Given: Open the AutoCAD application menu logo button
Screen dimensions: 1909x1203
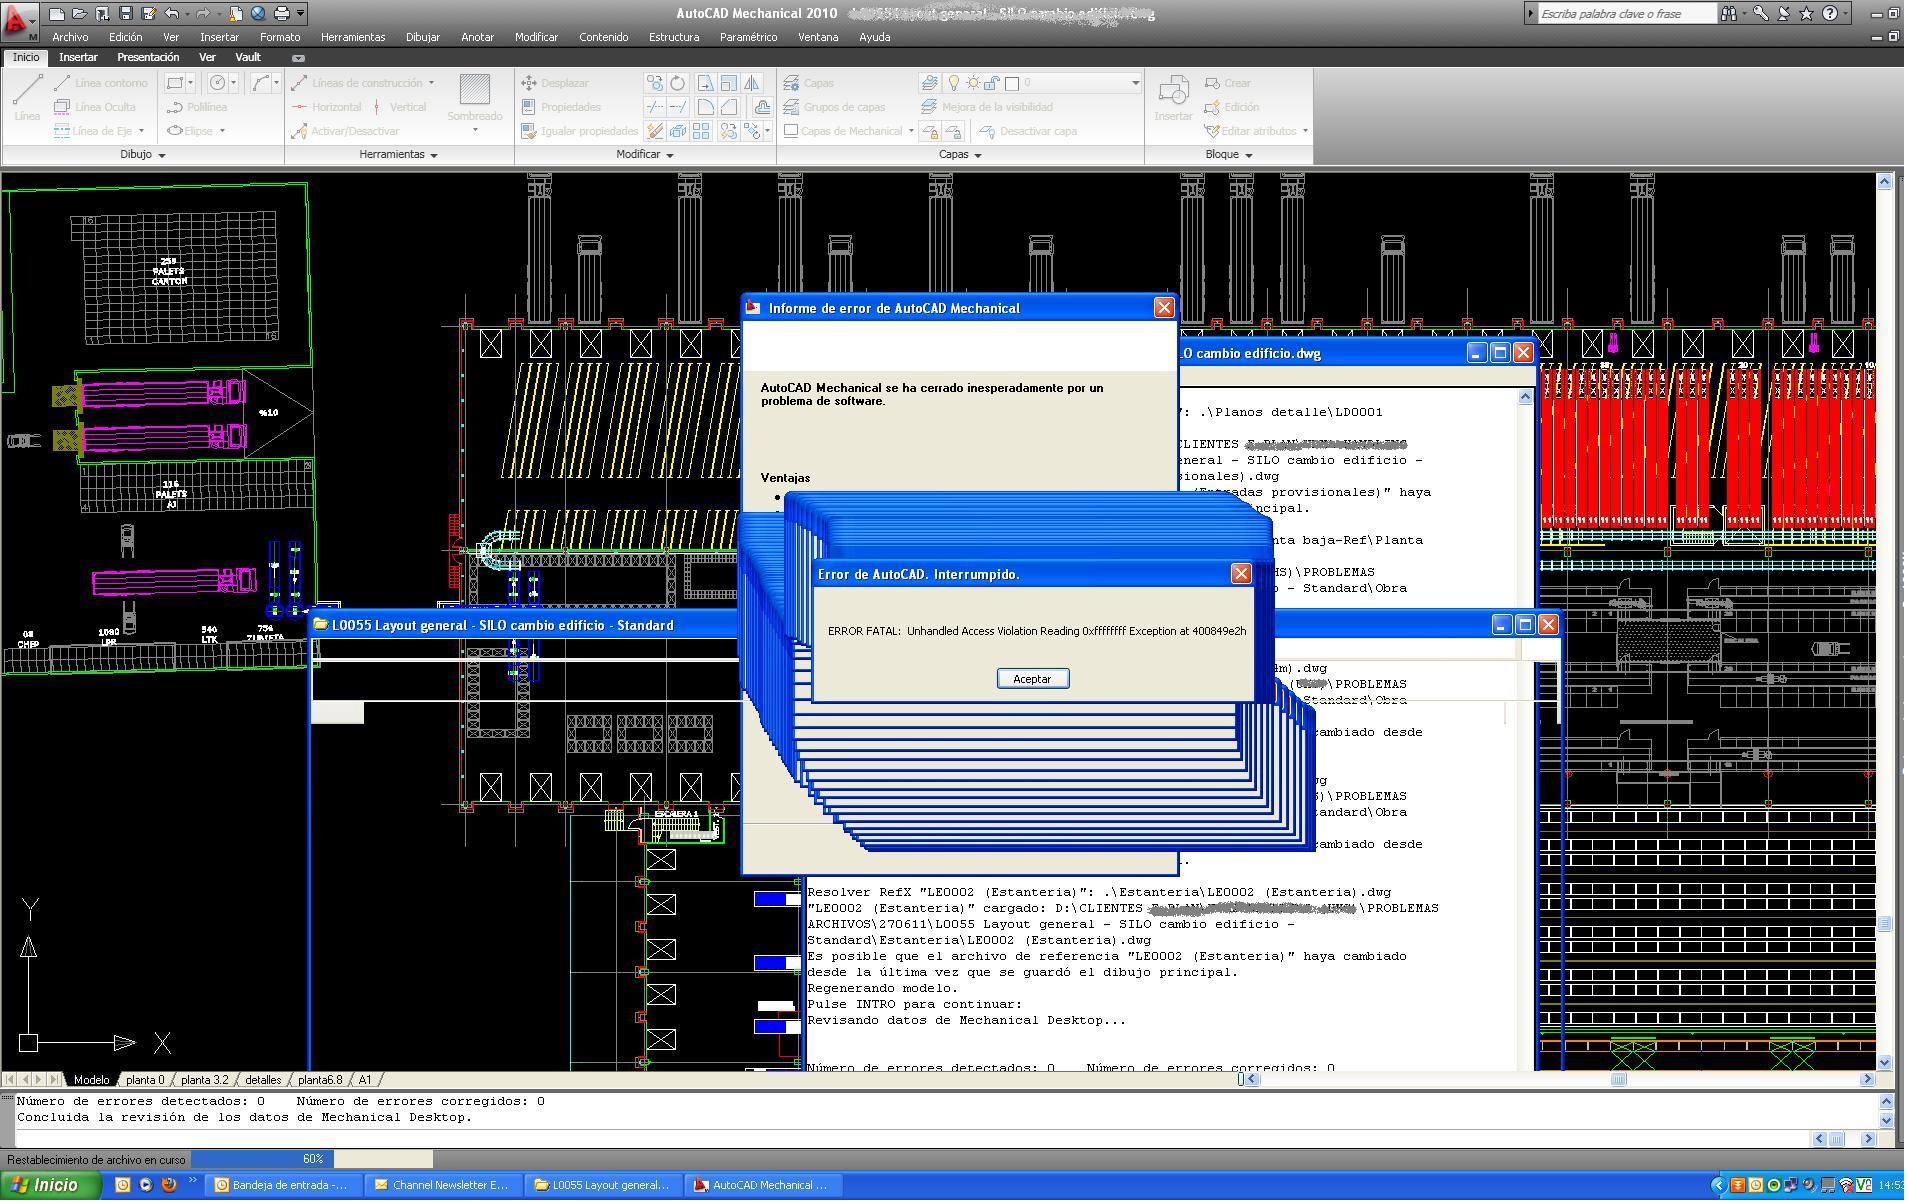Looking at the screenshot, I should click(x=18, y=20).
